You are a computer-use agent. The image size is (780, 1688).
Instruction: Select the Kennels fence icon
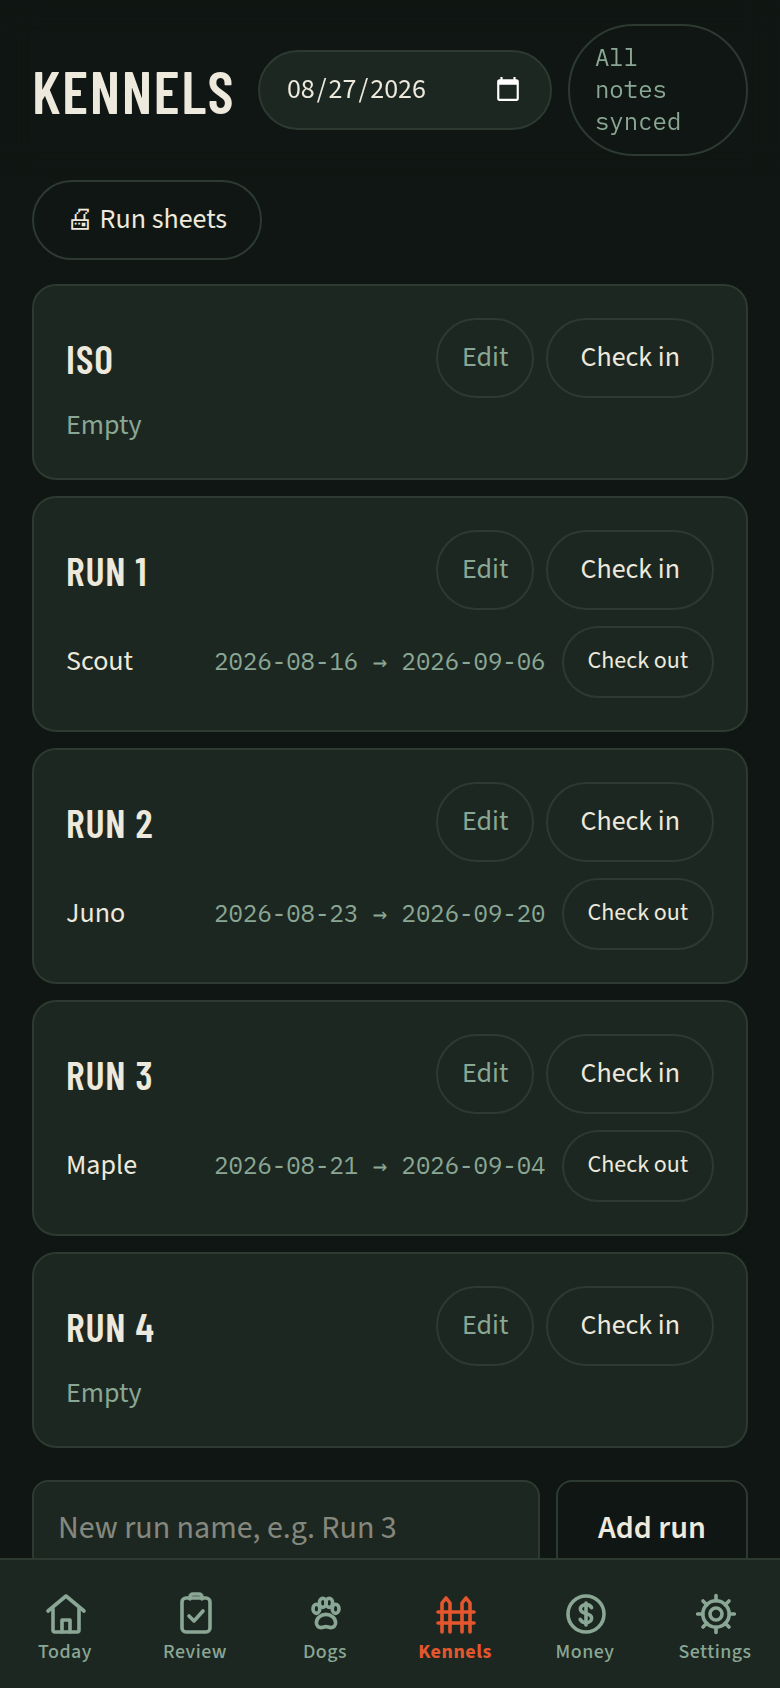coord(455,1614)
